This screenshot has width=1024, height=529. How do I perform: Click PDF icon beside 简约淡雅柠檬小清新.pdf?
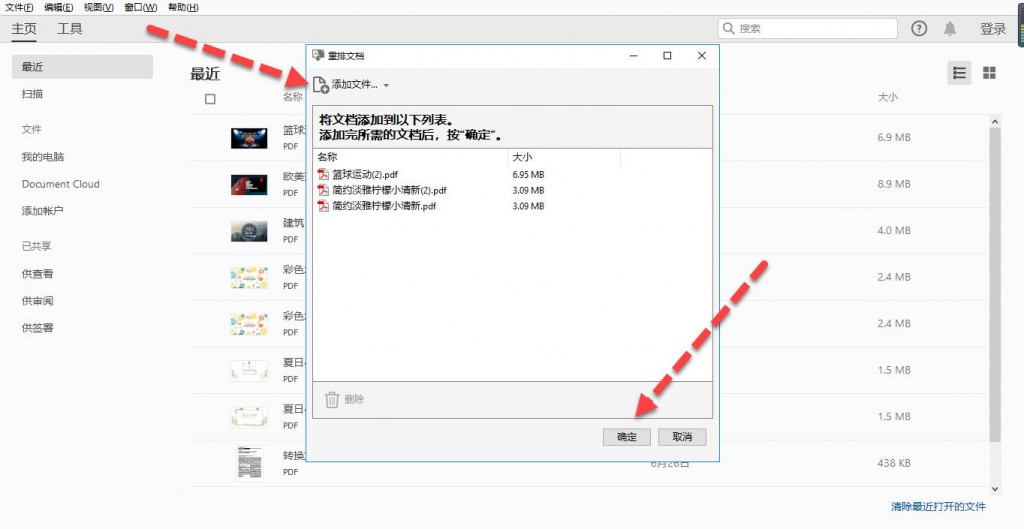tap(323, 206)
